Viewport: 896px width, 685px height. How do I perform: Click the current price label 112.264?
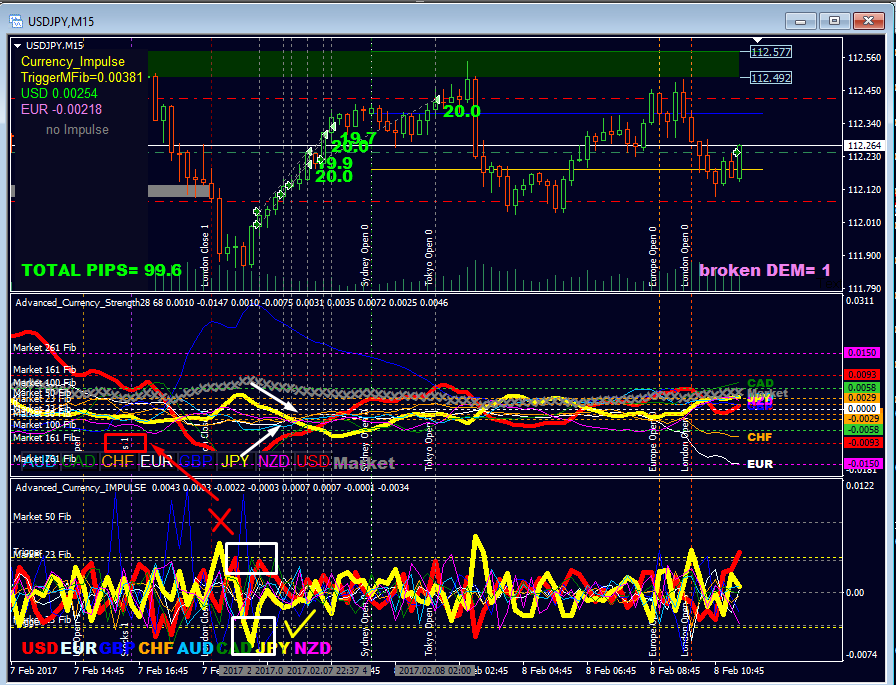864,146
